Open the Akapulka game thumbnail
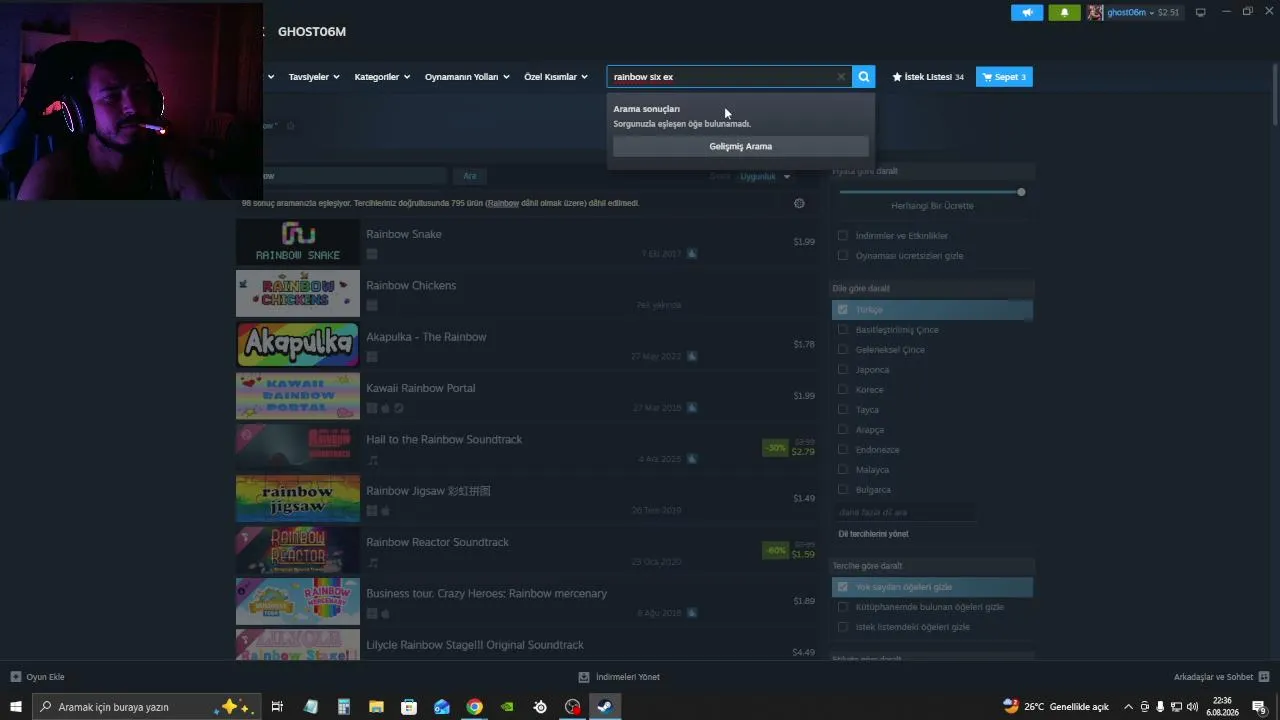Screen dimensions: 1280x720 pos(298,345)
